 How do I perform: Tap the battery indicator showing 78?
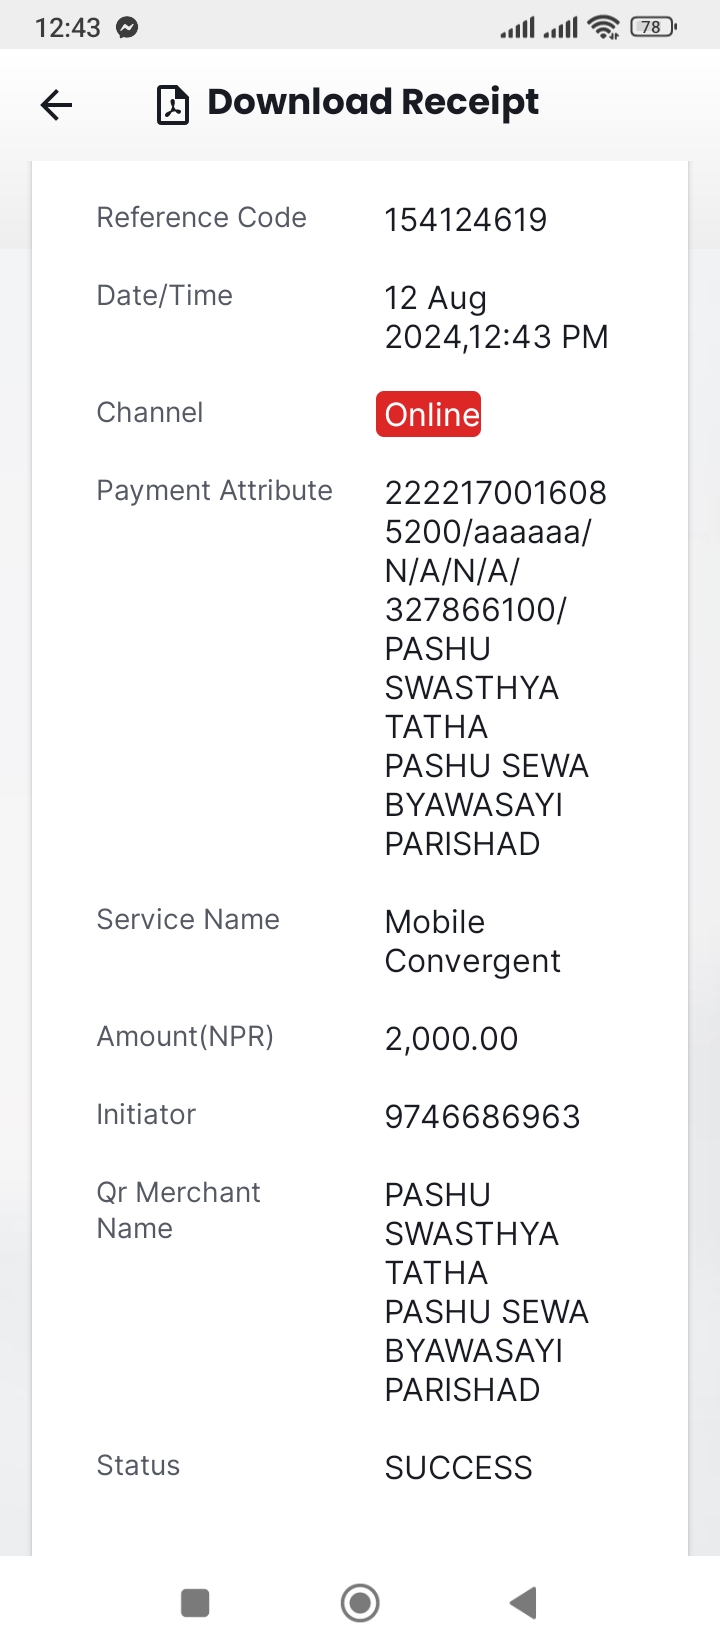pos(653,27)
